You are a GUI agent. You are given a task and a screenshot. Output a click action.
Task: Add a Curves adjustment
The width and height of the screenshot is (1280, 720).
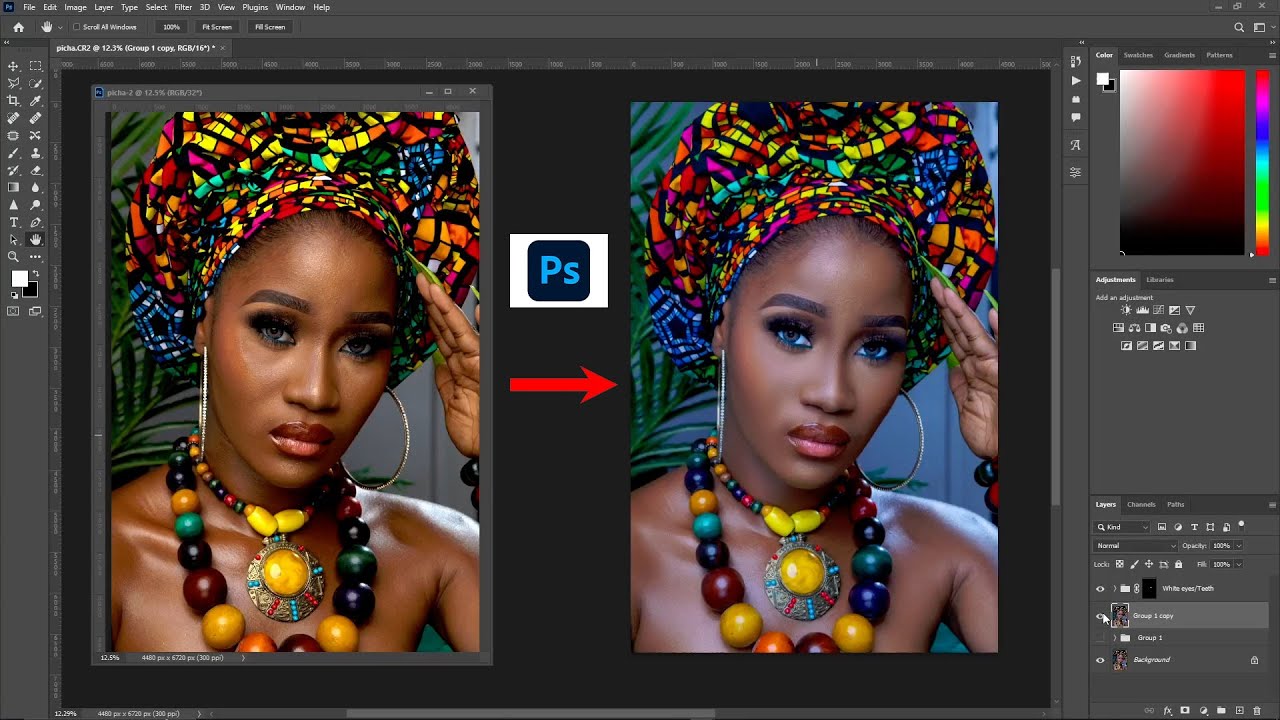1158,310
